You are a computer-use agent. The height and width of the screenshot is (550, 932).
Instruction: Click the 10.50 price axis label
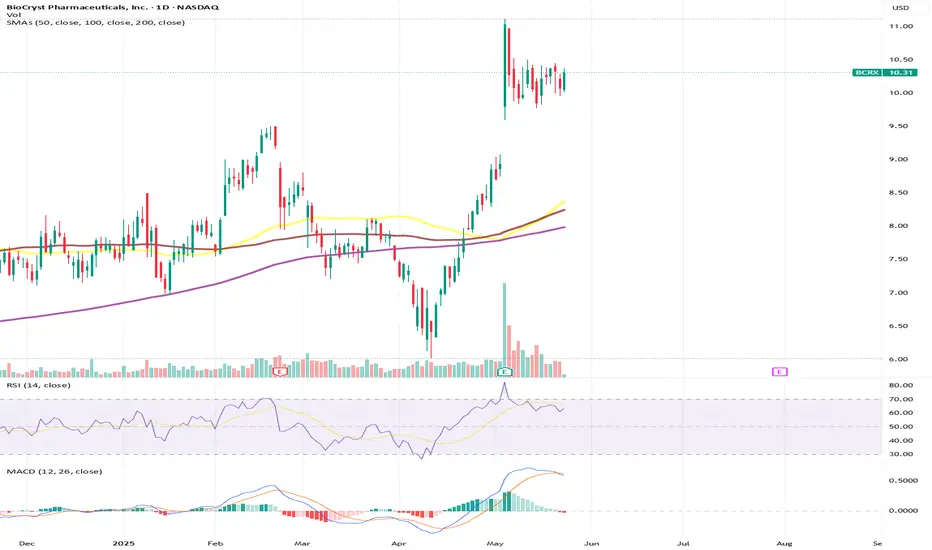coord(901,59)
